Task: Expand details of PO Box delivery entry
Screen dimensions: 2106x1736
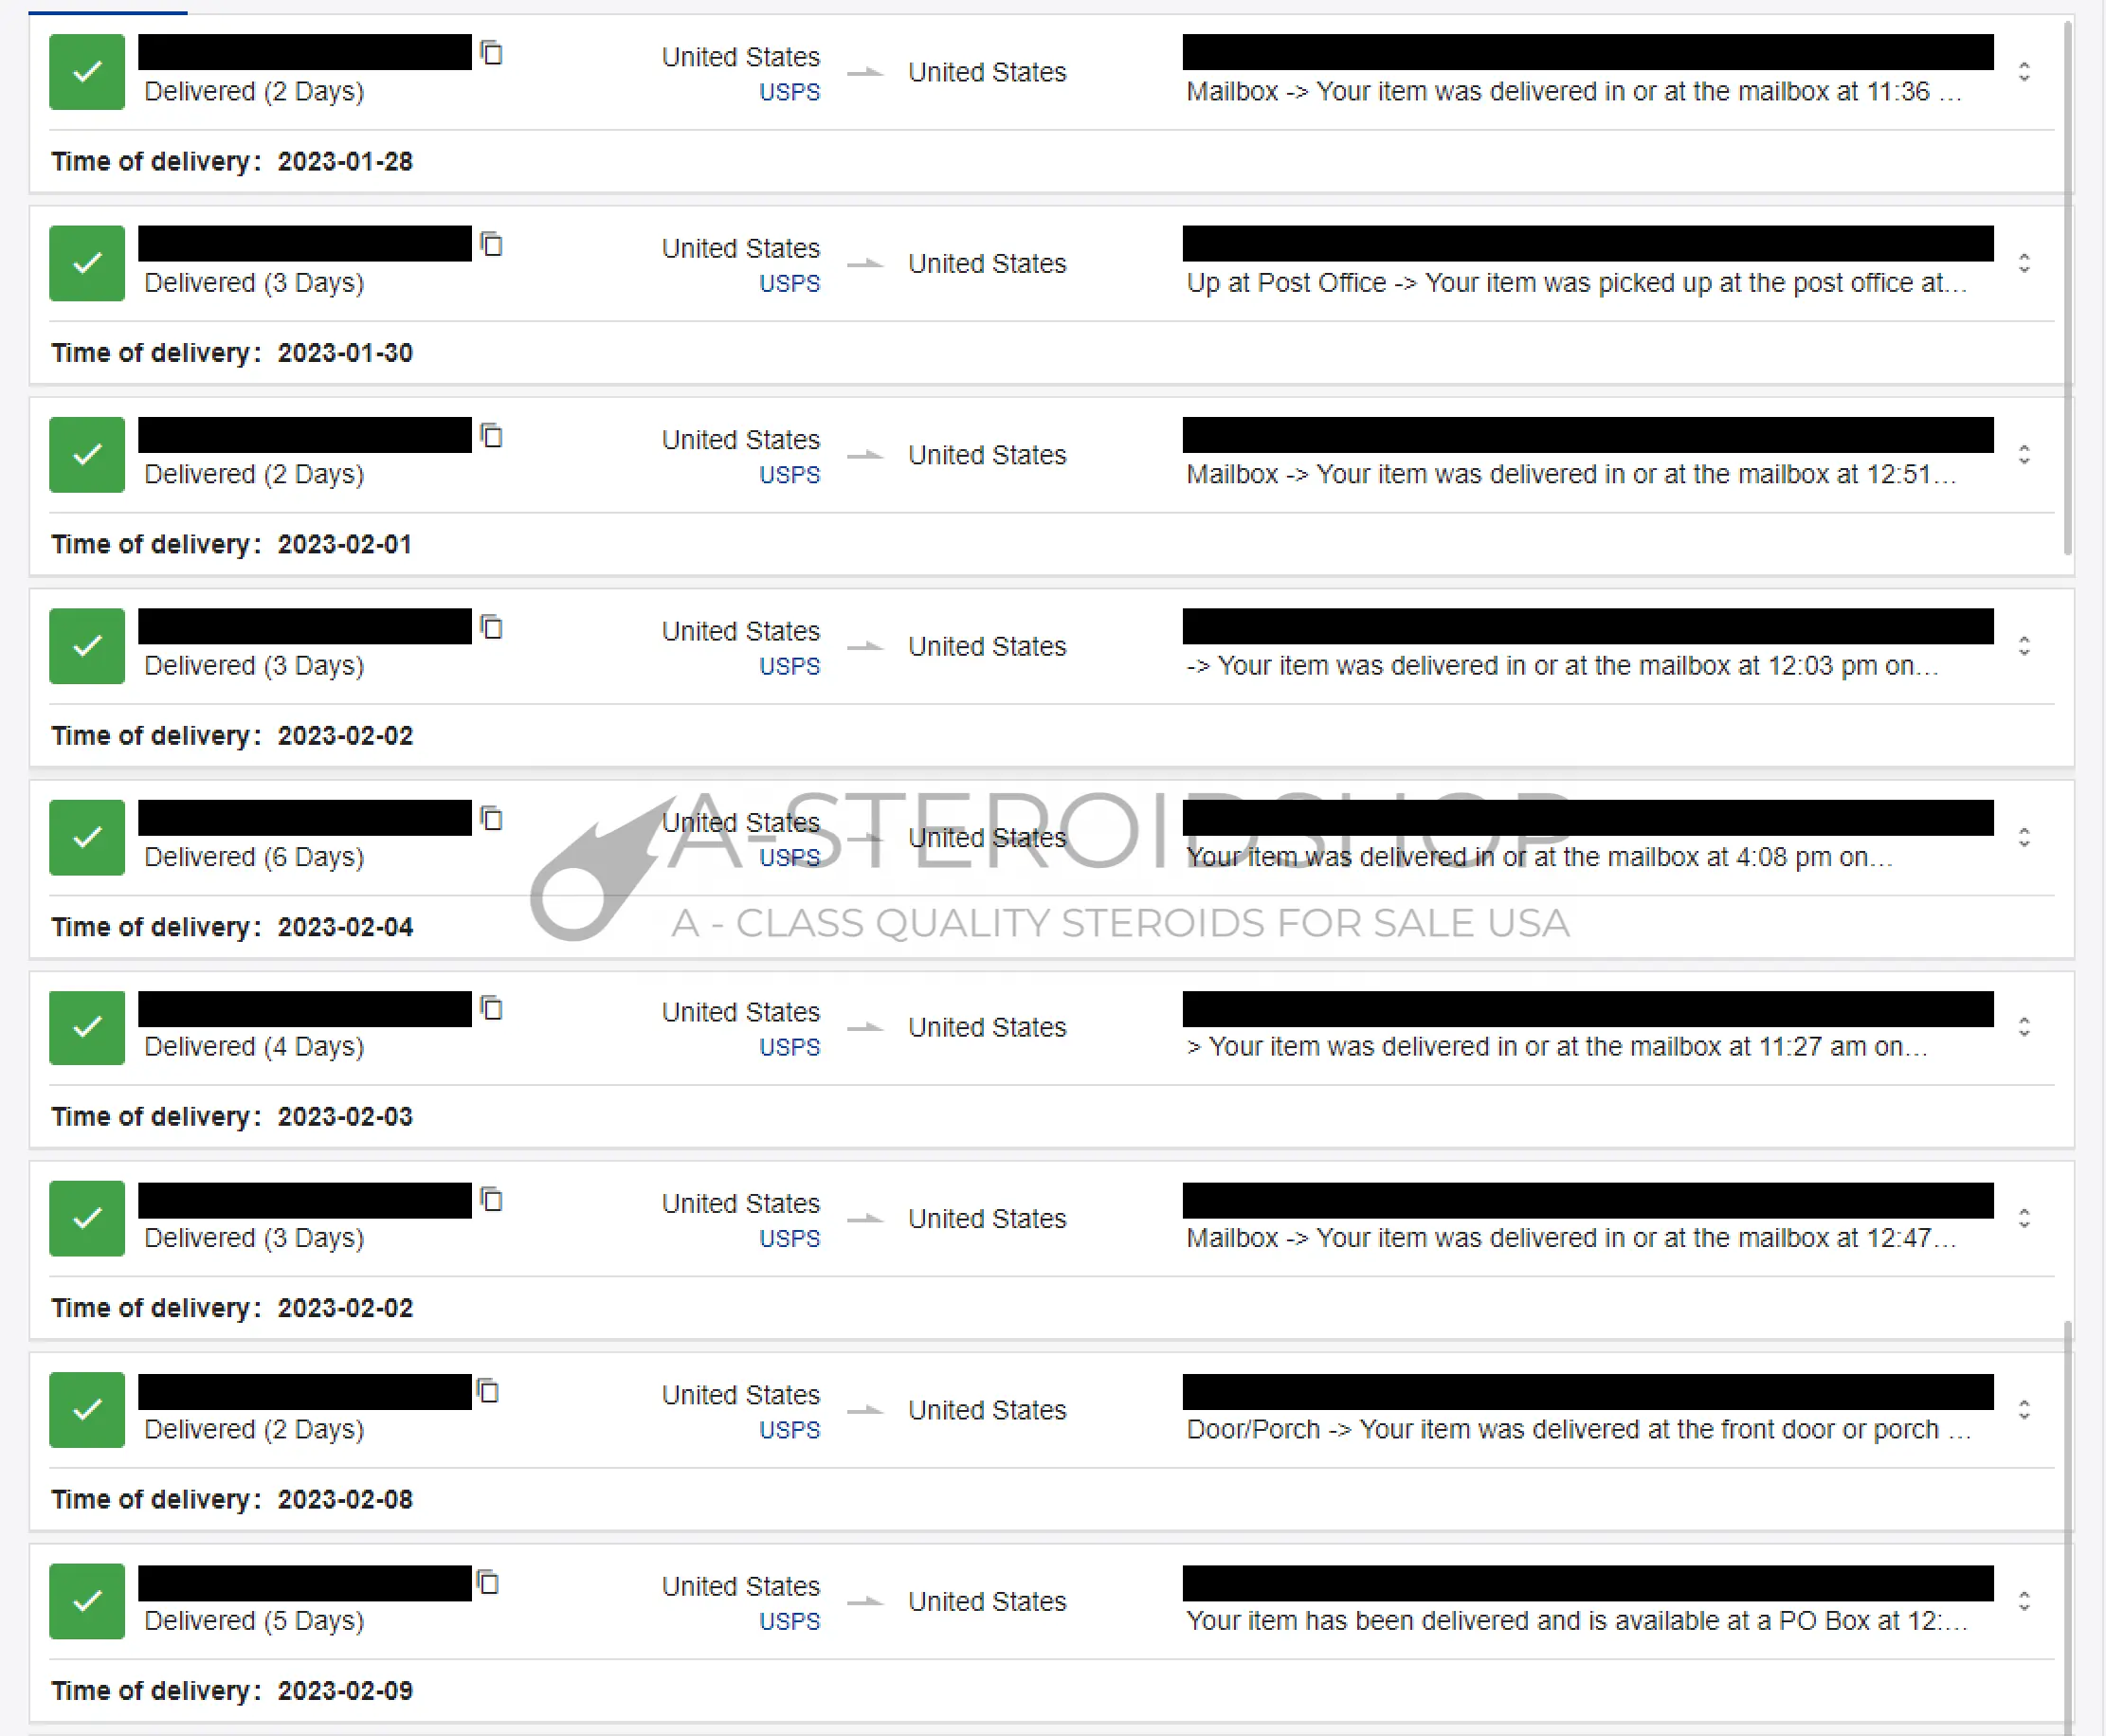Action: tap(2024, 1602)
